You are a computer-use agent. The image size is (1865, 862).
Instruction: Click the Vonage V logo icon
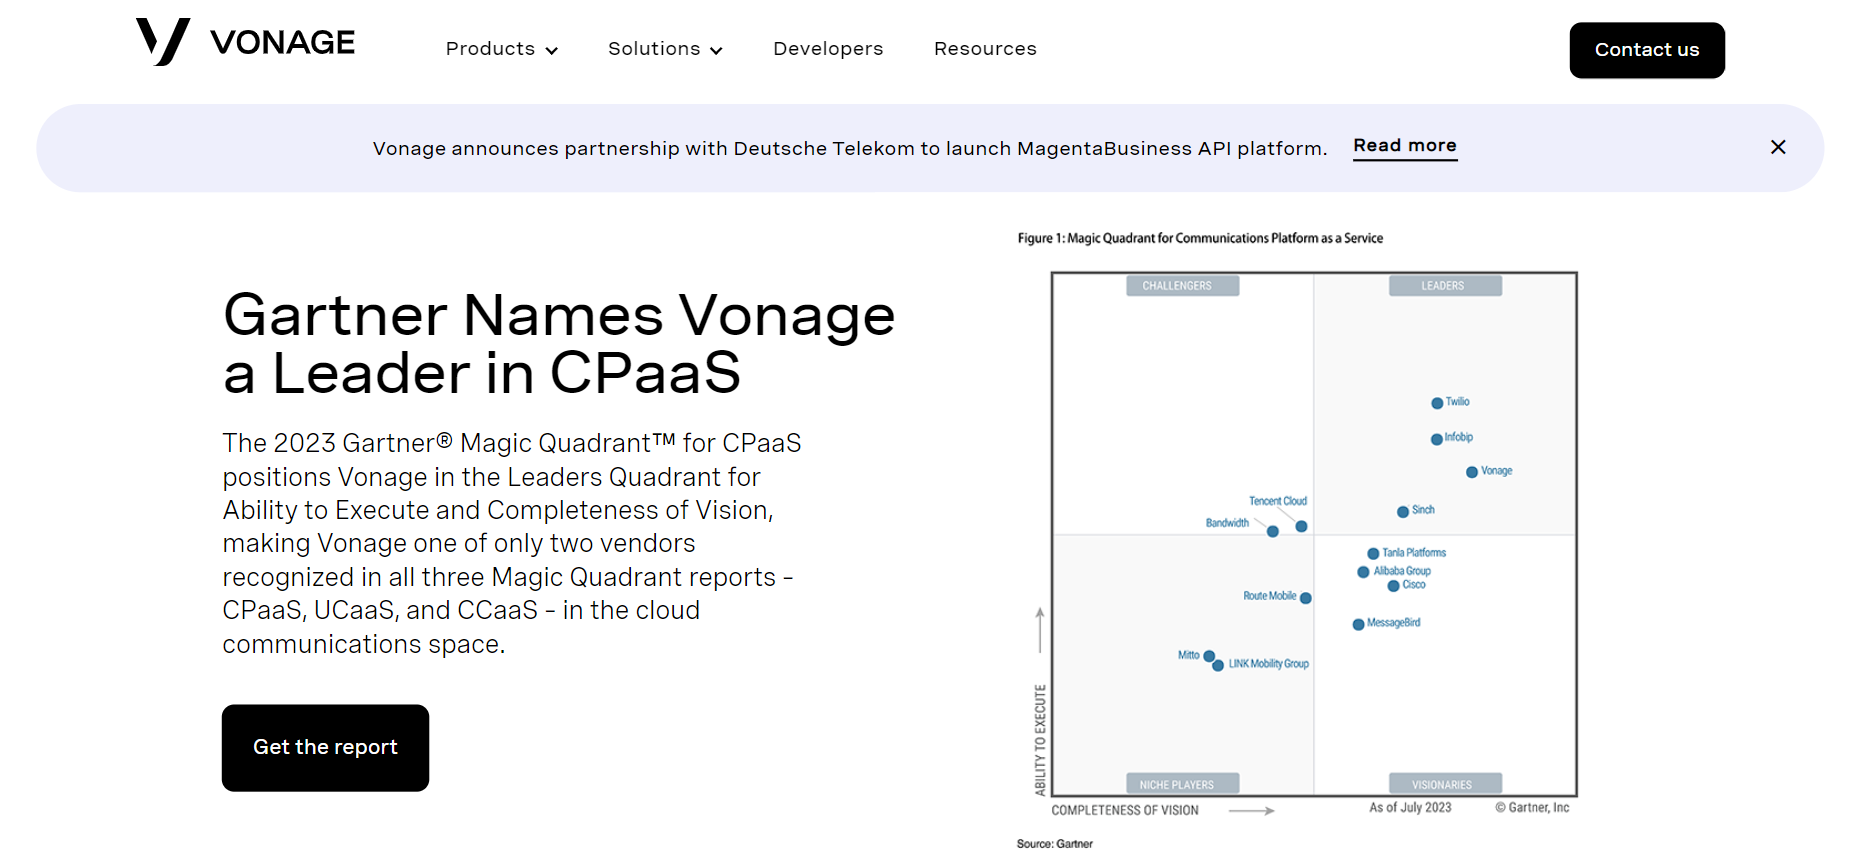163,42
